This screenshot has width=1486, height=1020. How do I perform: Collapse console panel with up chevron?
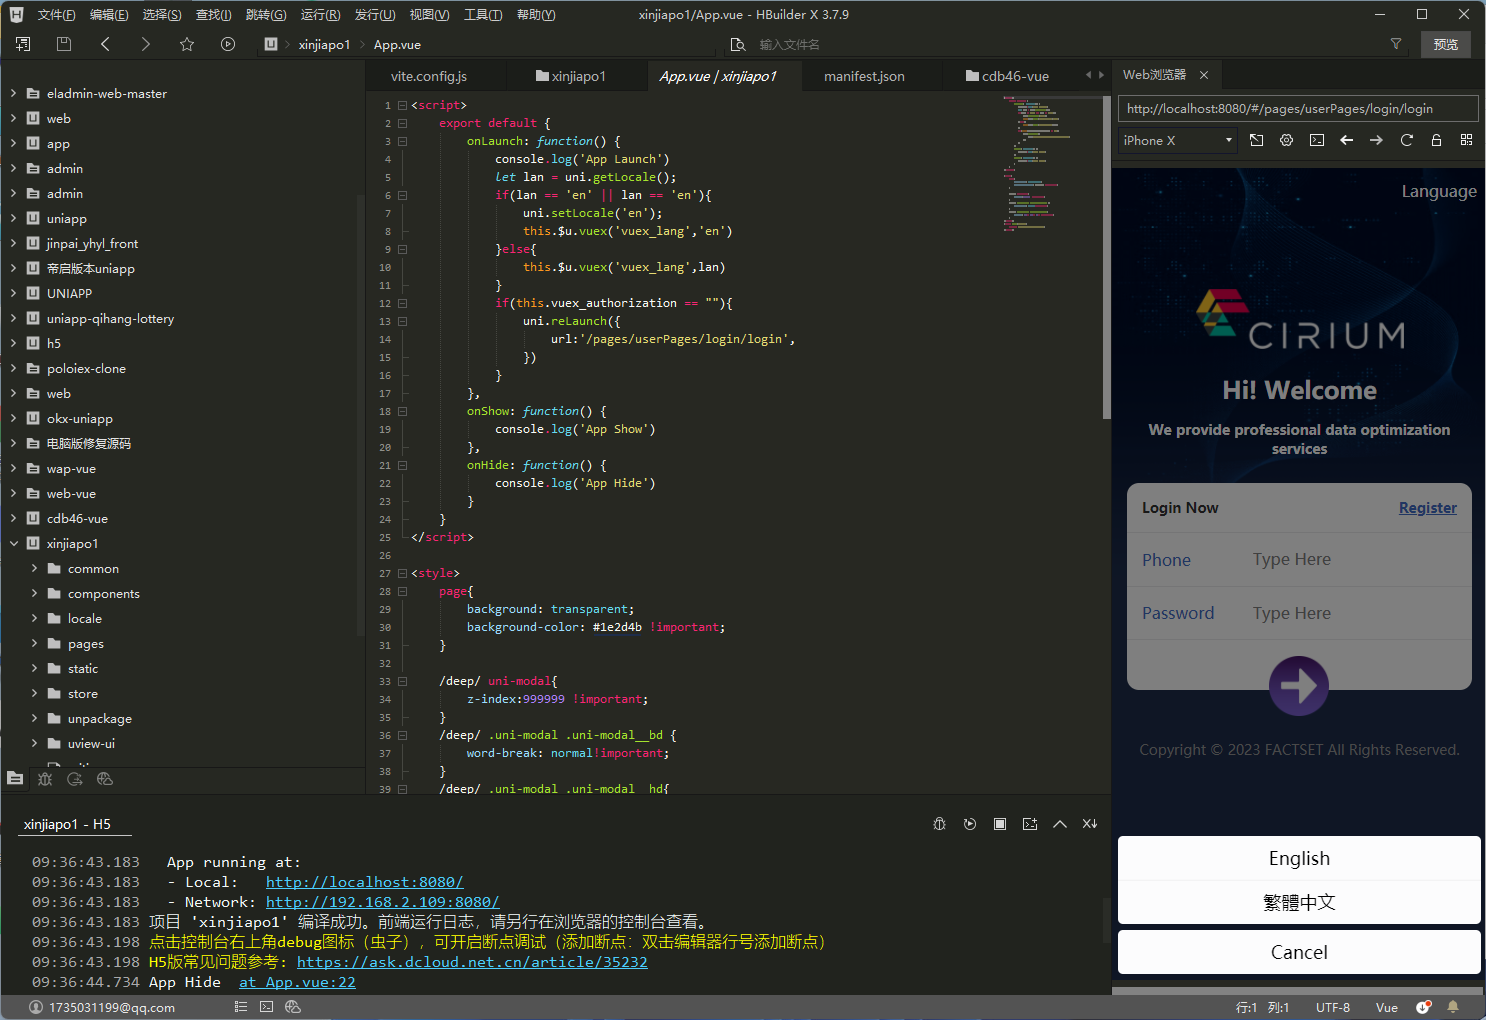[1060, 824]
